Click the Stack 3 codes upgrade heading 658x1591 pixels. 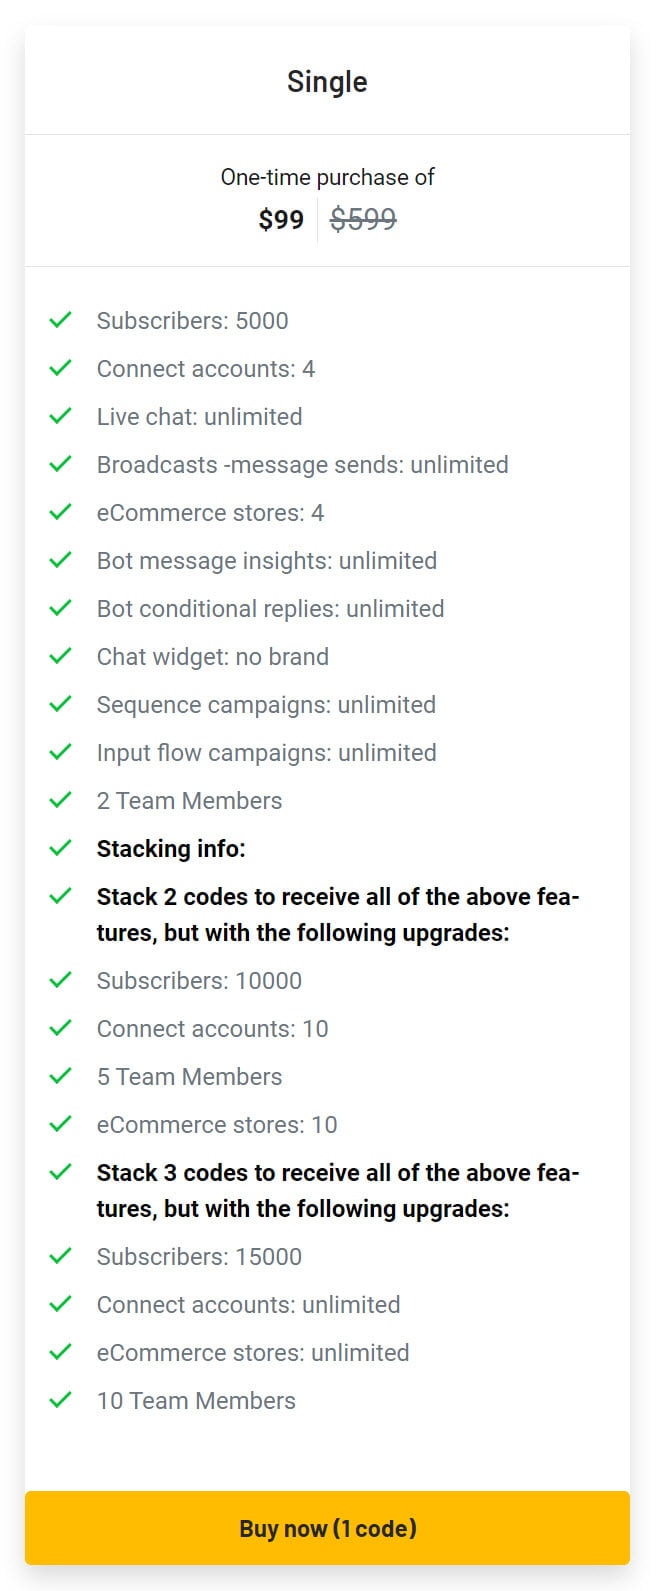click(x=338, y=1190)
